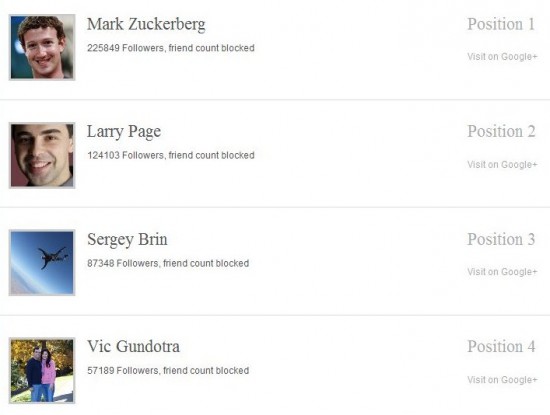The image size is (550, 415).
Task: Select the Sergey Brin name heading
Action: pyautogui.click(x=127, y=240)
